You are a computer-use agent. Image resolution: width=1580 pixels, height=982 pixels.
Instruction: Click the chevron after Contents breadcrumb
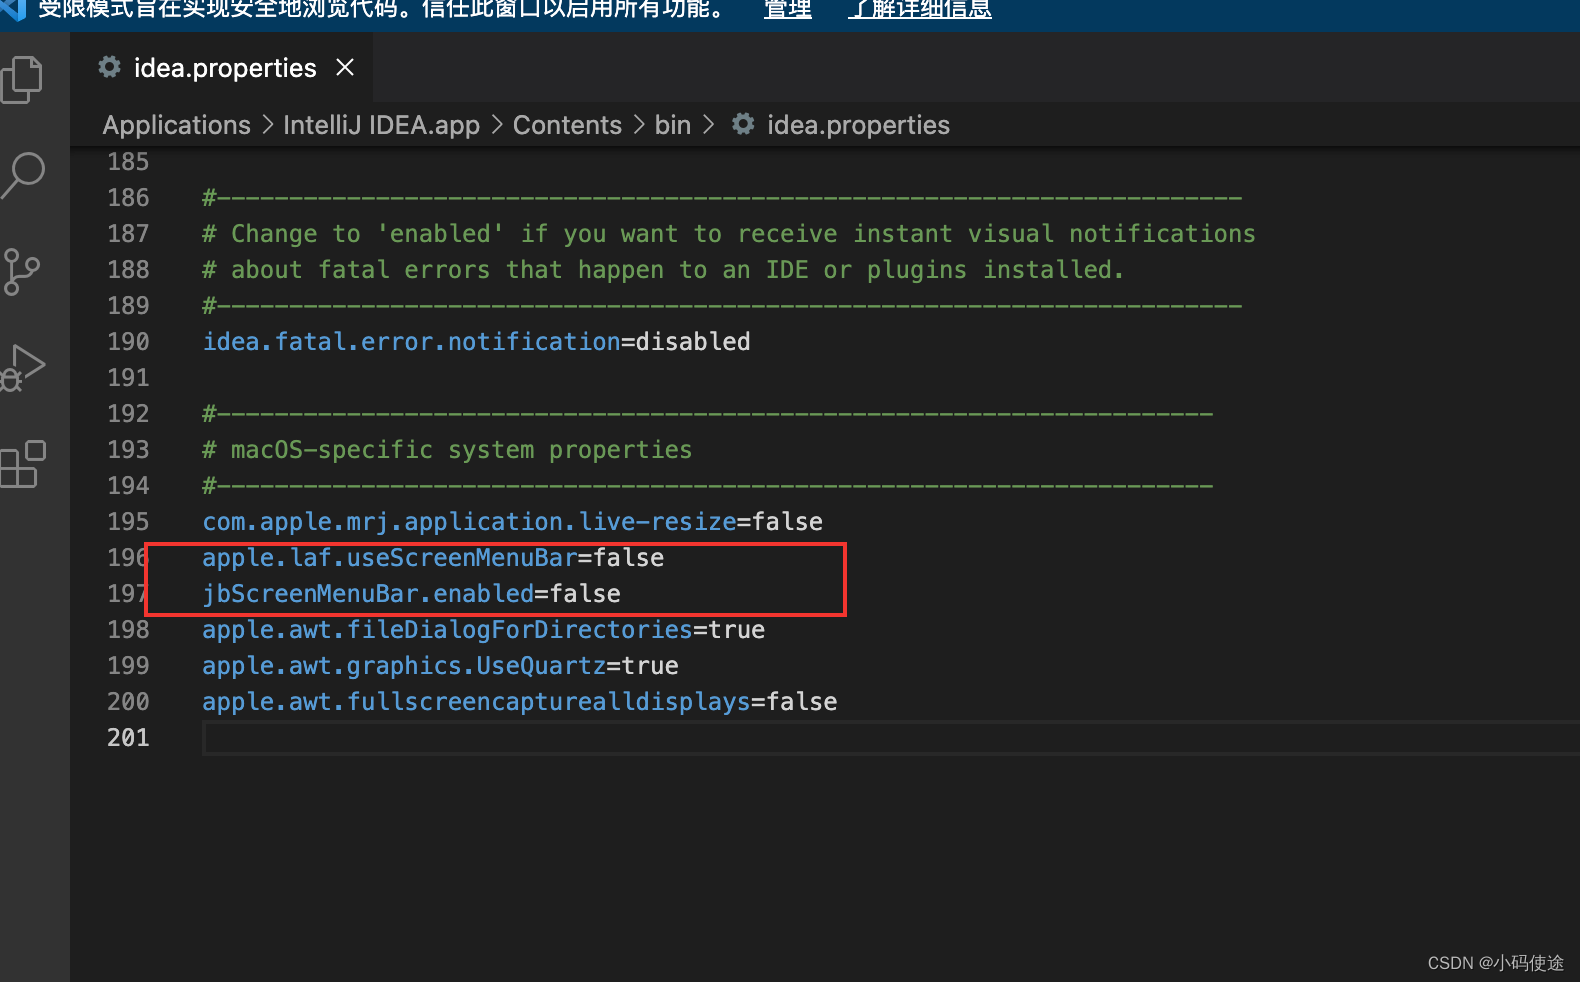point(639,125)
